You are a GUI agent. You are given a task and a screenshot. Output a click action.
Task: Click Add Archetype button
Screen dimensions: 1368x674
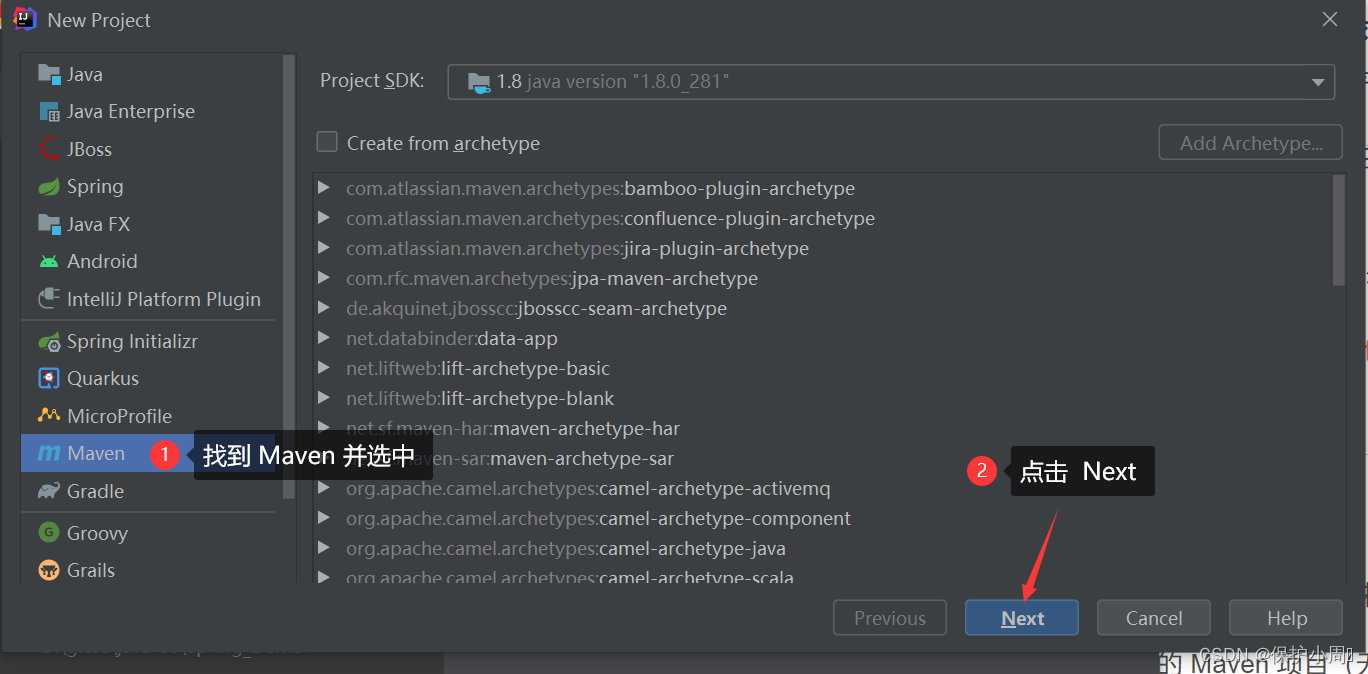coord(1250,143)
